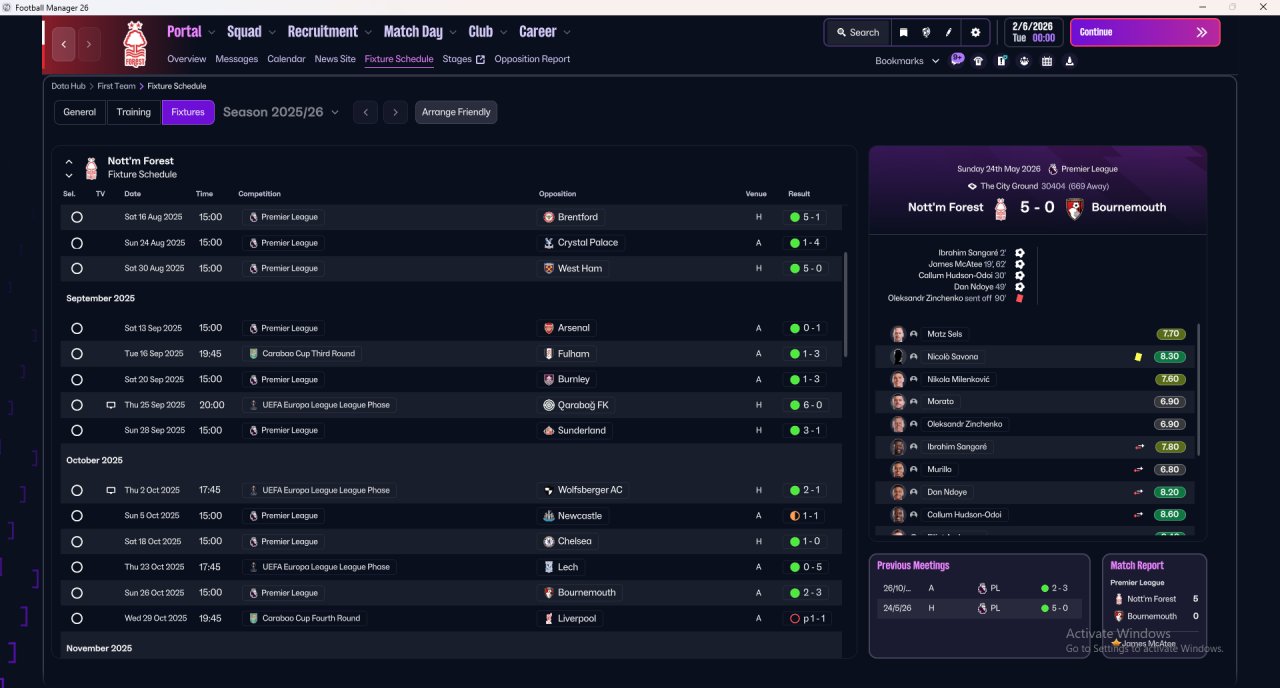Click the external link icon next to Stages
This screenshot has width=1280, height=688.
point(480,59)
